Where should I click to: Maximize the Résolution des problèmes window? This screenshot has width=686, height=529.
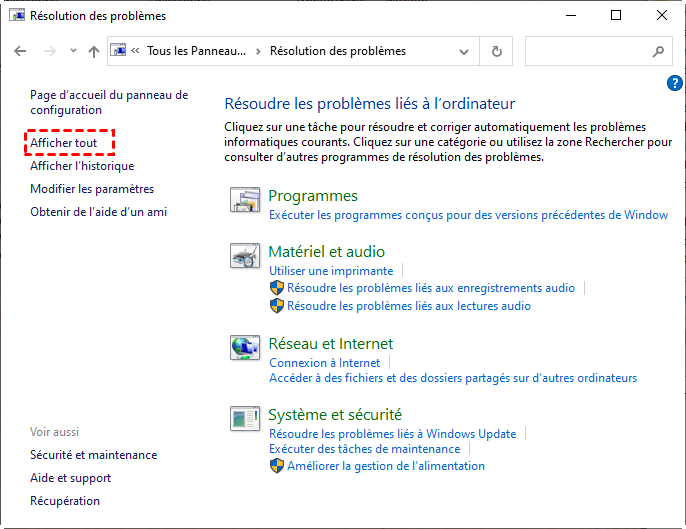[616, 15]
